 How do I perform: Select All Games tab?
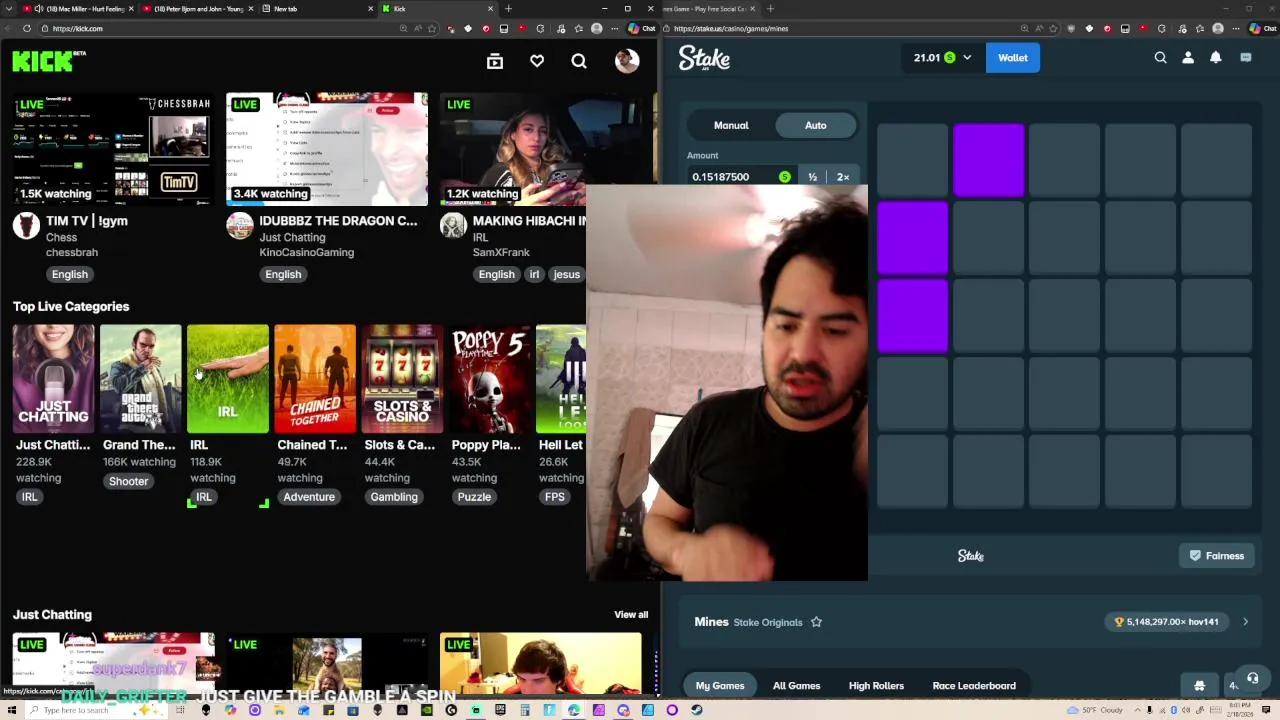point(796,686)
